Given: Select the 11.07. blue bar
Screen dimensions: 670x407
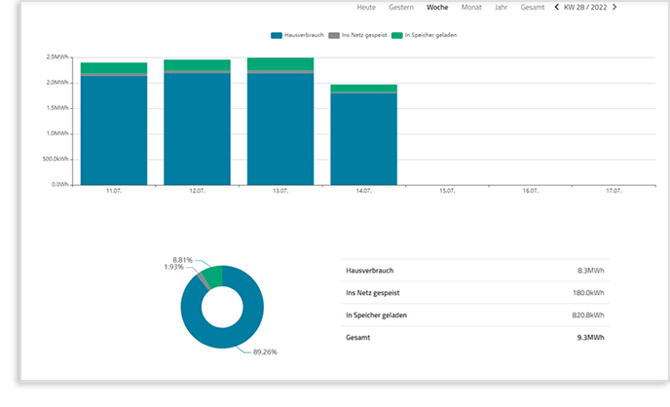Looking at the screenshot, I should click(x=114, y=130).
